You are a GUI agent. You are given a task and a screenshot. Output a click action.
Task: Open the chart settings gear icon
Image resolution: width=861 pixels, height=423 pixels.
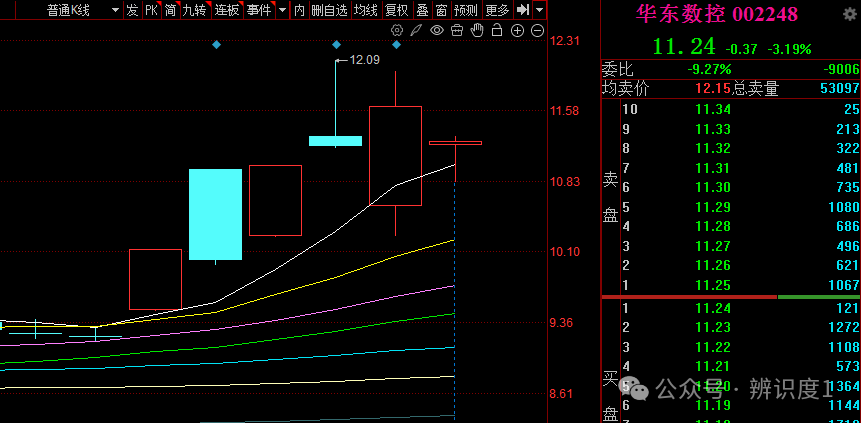pos(397,30)
